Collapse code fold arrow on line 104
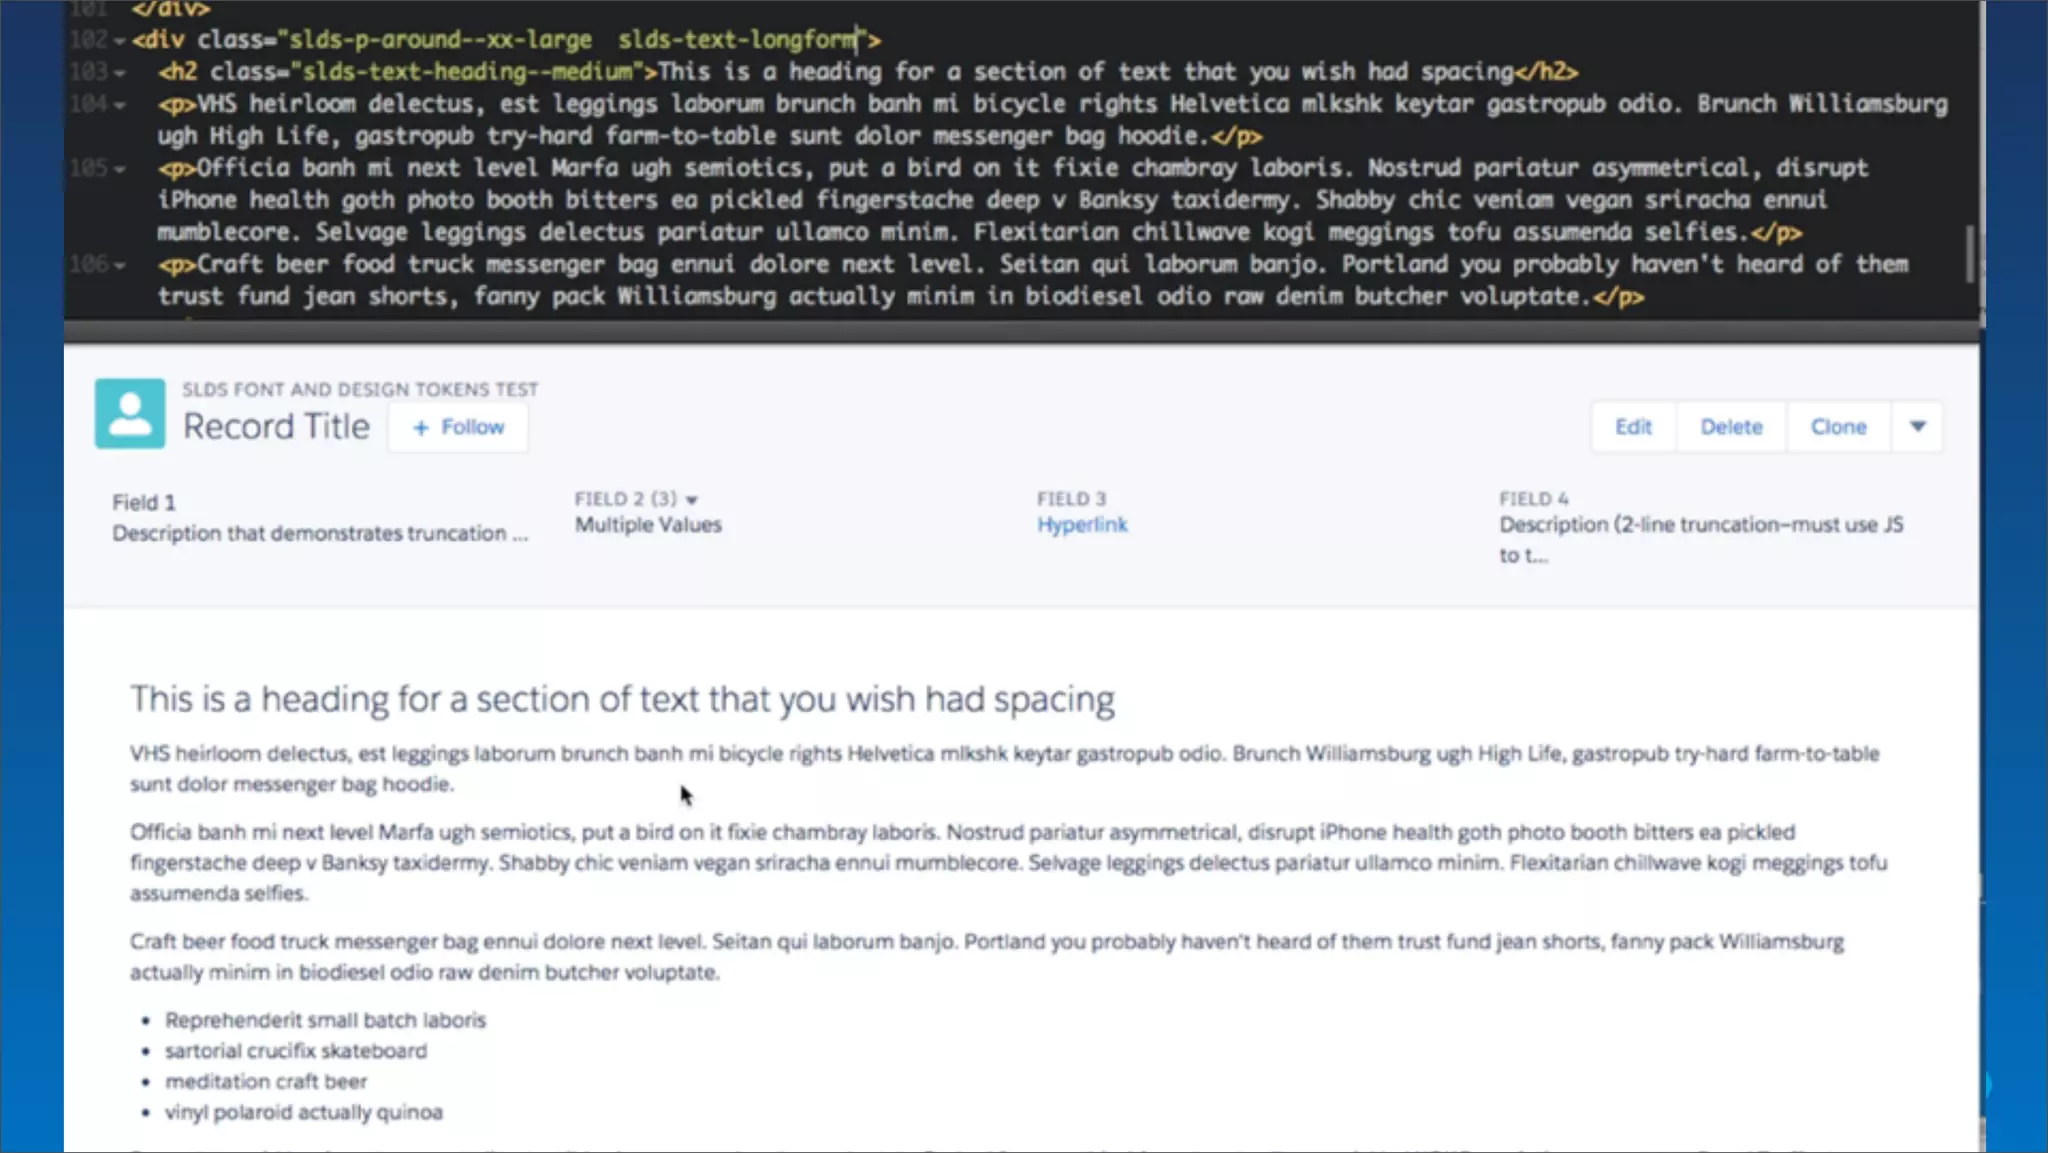 coord(120,105)
